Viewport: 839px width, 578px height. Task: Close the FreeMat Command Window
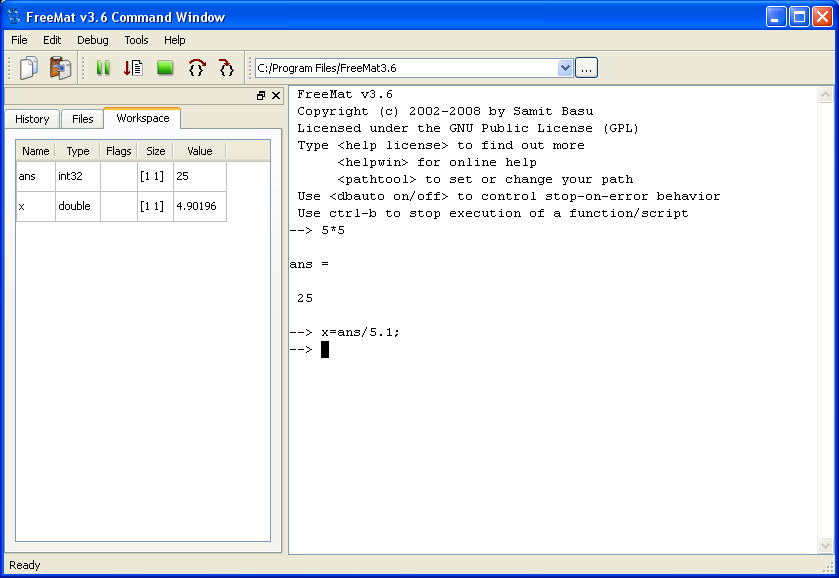click(x=822, y=17)
